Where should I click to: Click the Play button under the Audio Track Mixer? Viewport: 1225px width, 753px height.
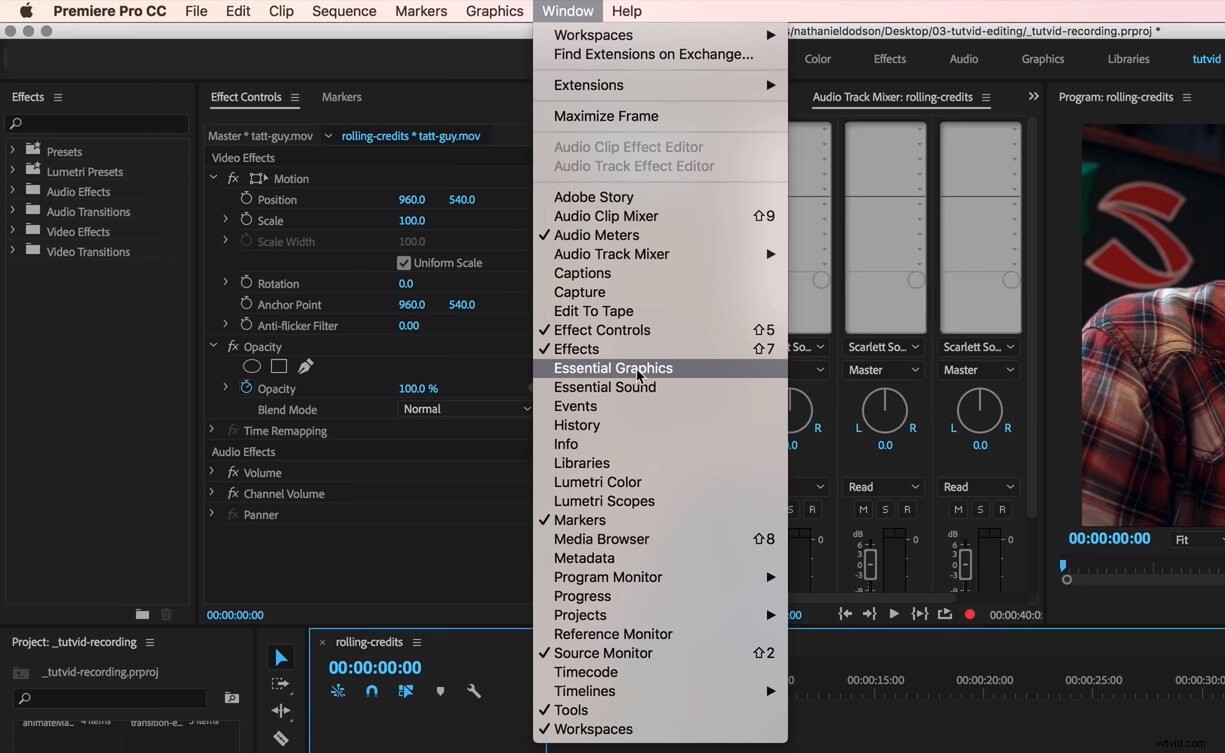(x=893, y=613)
